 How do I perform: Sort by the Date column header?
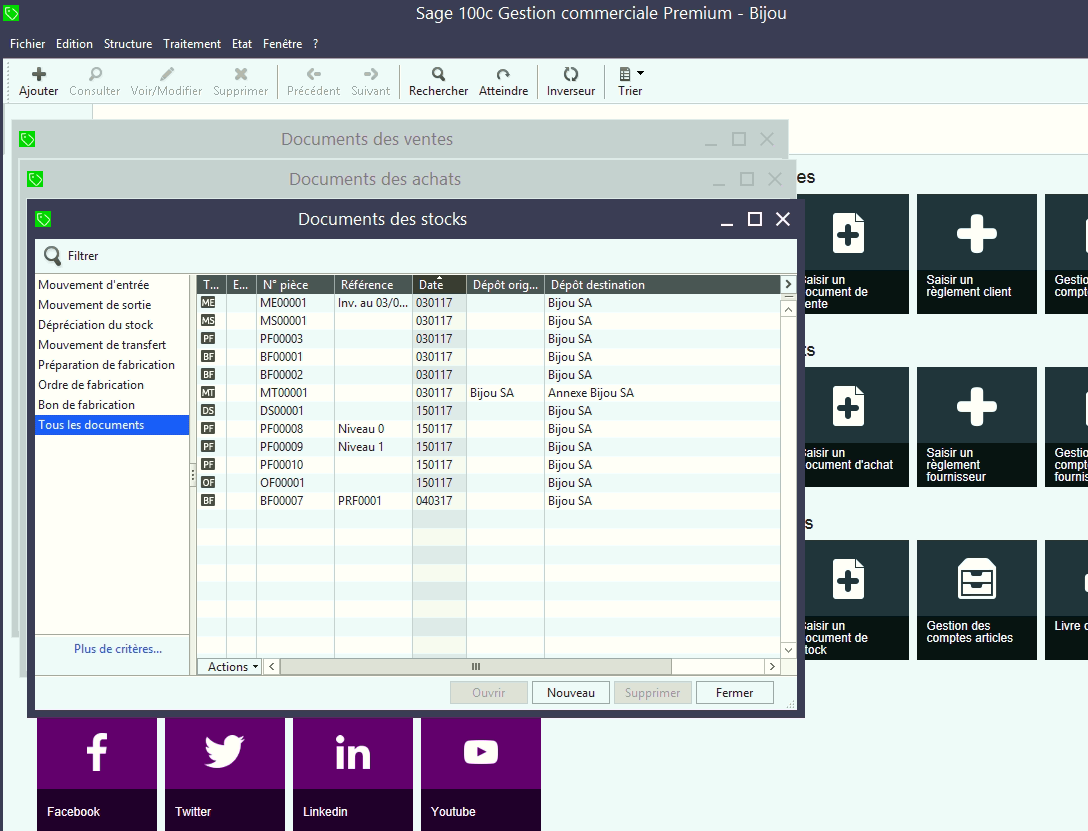[x=439, y=285]
